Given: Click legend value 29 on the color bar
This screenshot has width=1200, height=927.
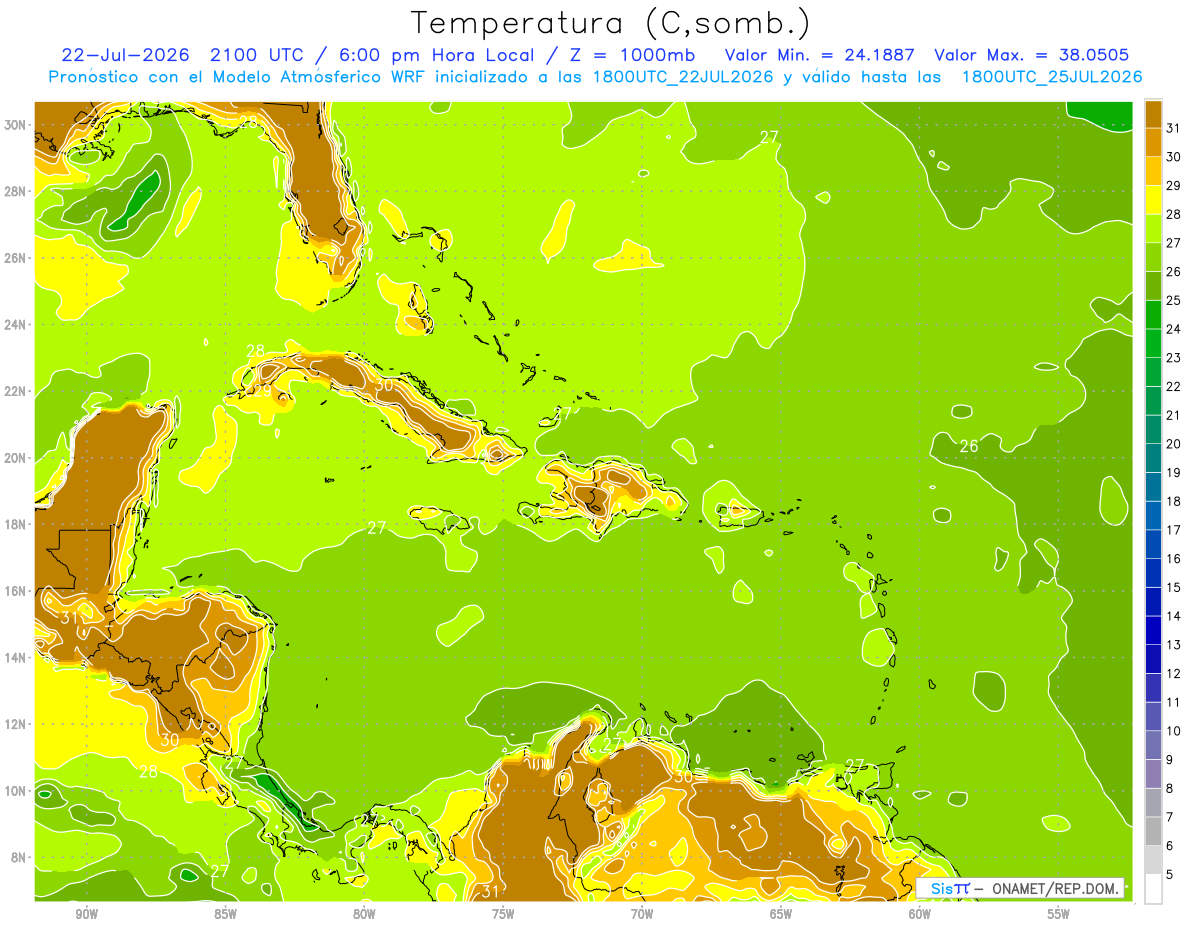Looking at the screenshot, I should [1173, 185].
